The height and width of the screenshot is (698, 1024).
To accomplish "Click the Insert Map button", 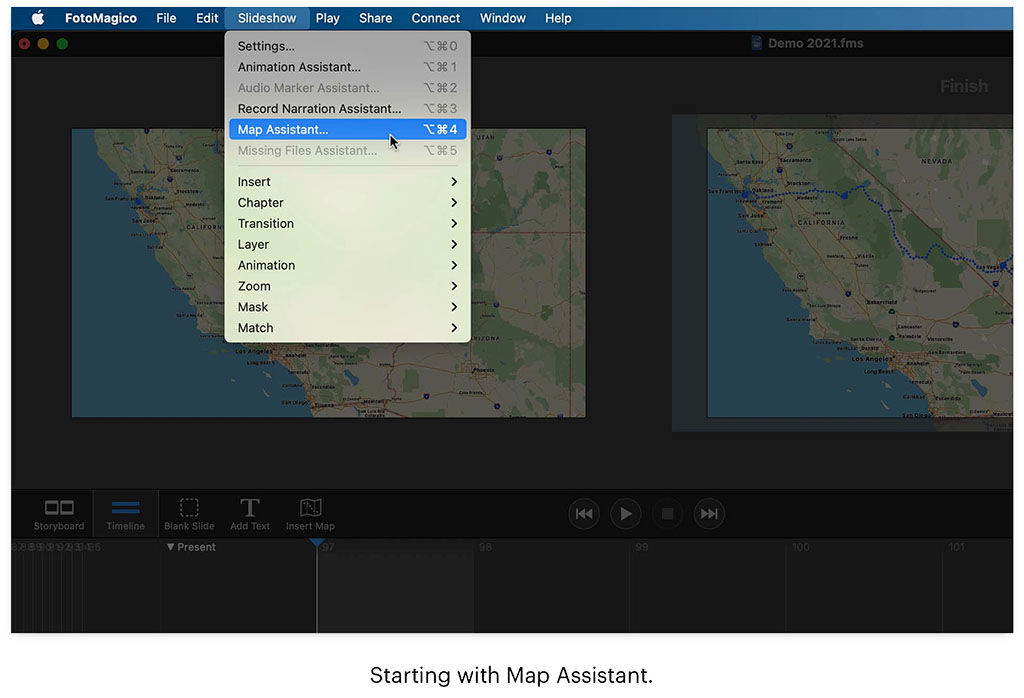I will (x=310, y=515).
